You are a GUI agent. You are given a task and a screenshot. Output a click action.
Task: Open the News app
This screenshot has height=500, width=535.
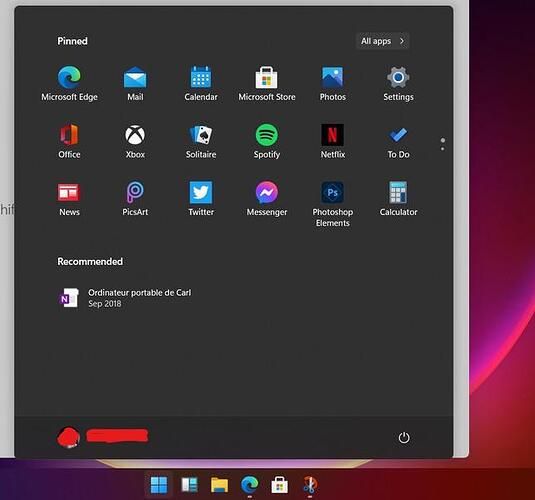click(x=69, y=199)
